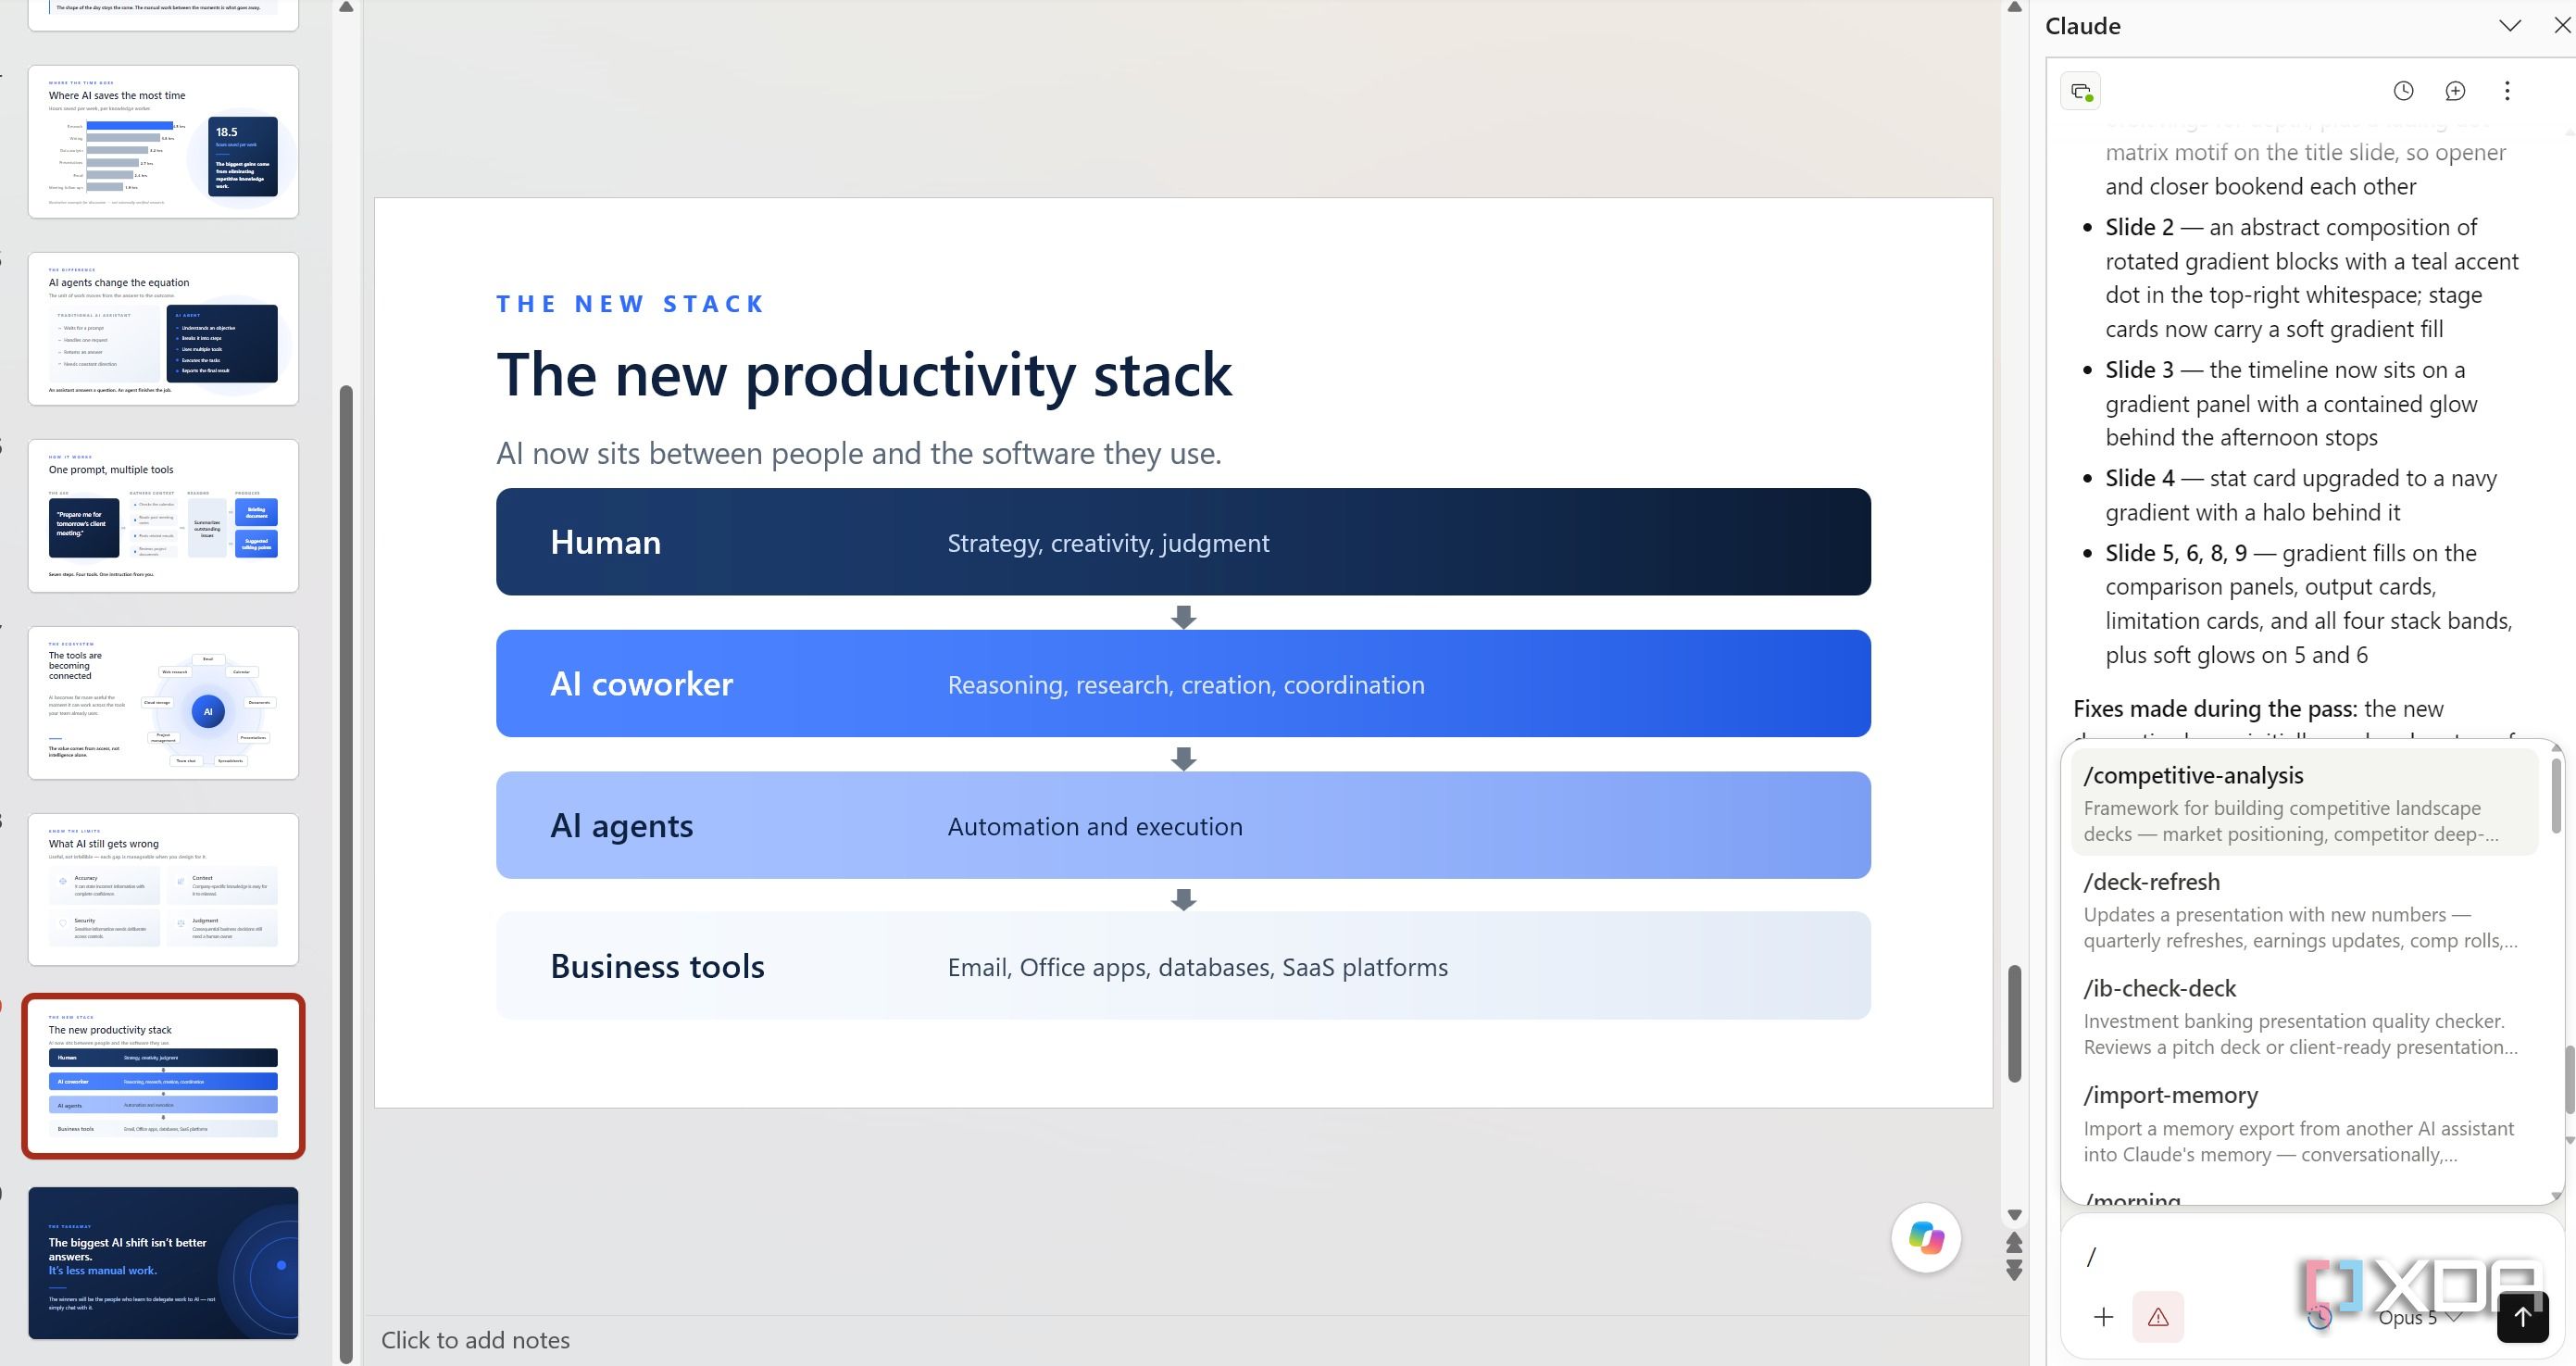Select the /deck-refresh command
Image resolution: width=2576 pixels, height=1366 pixels.
[2304, 910]
